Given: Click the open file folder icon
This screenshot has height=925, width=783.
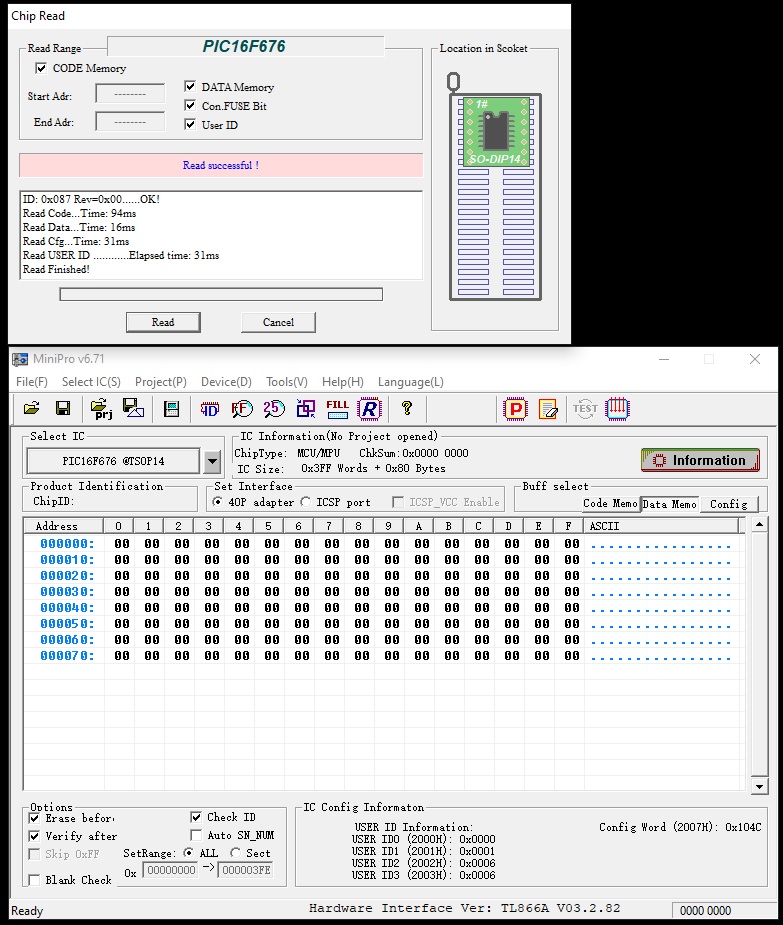Looking at the screenshot, I should pyautogui.click(x=31, y=408).
